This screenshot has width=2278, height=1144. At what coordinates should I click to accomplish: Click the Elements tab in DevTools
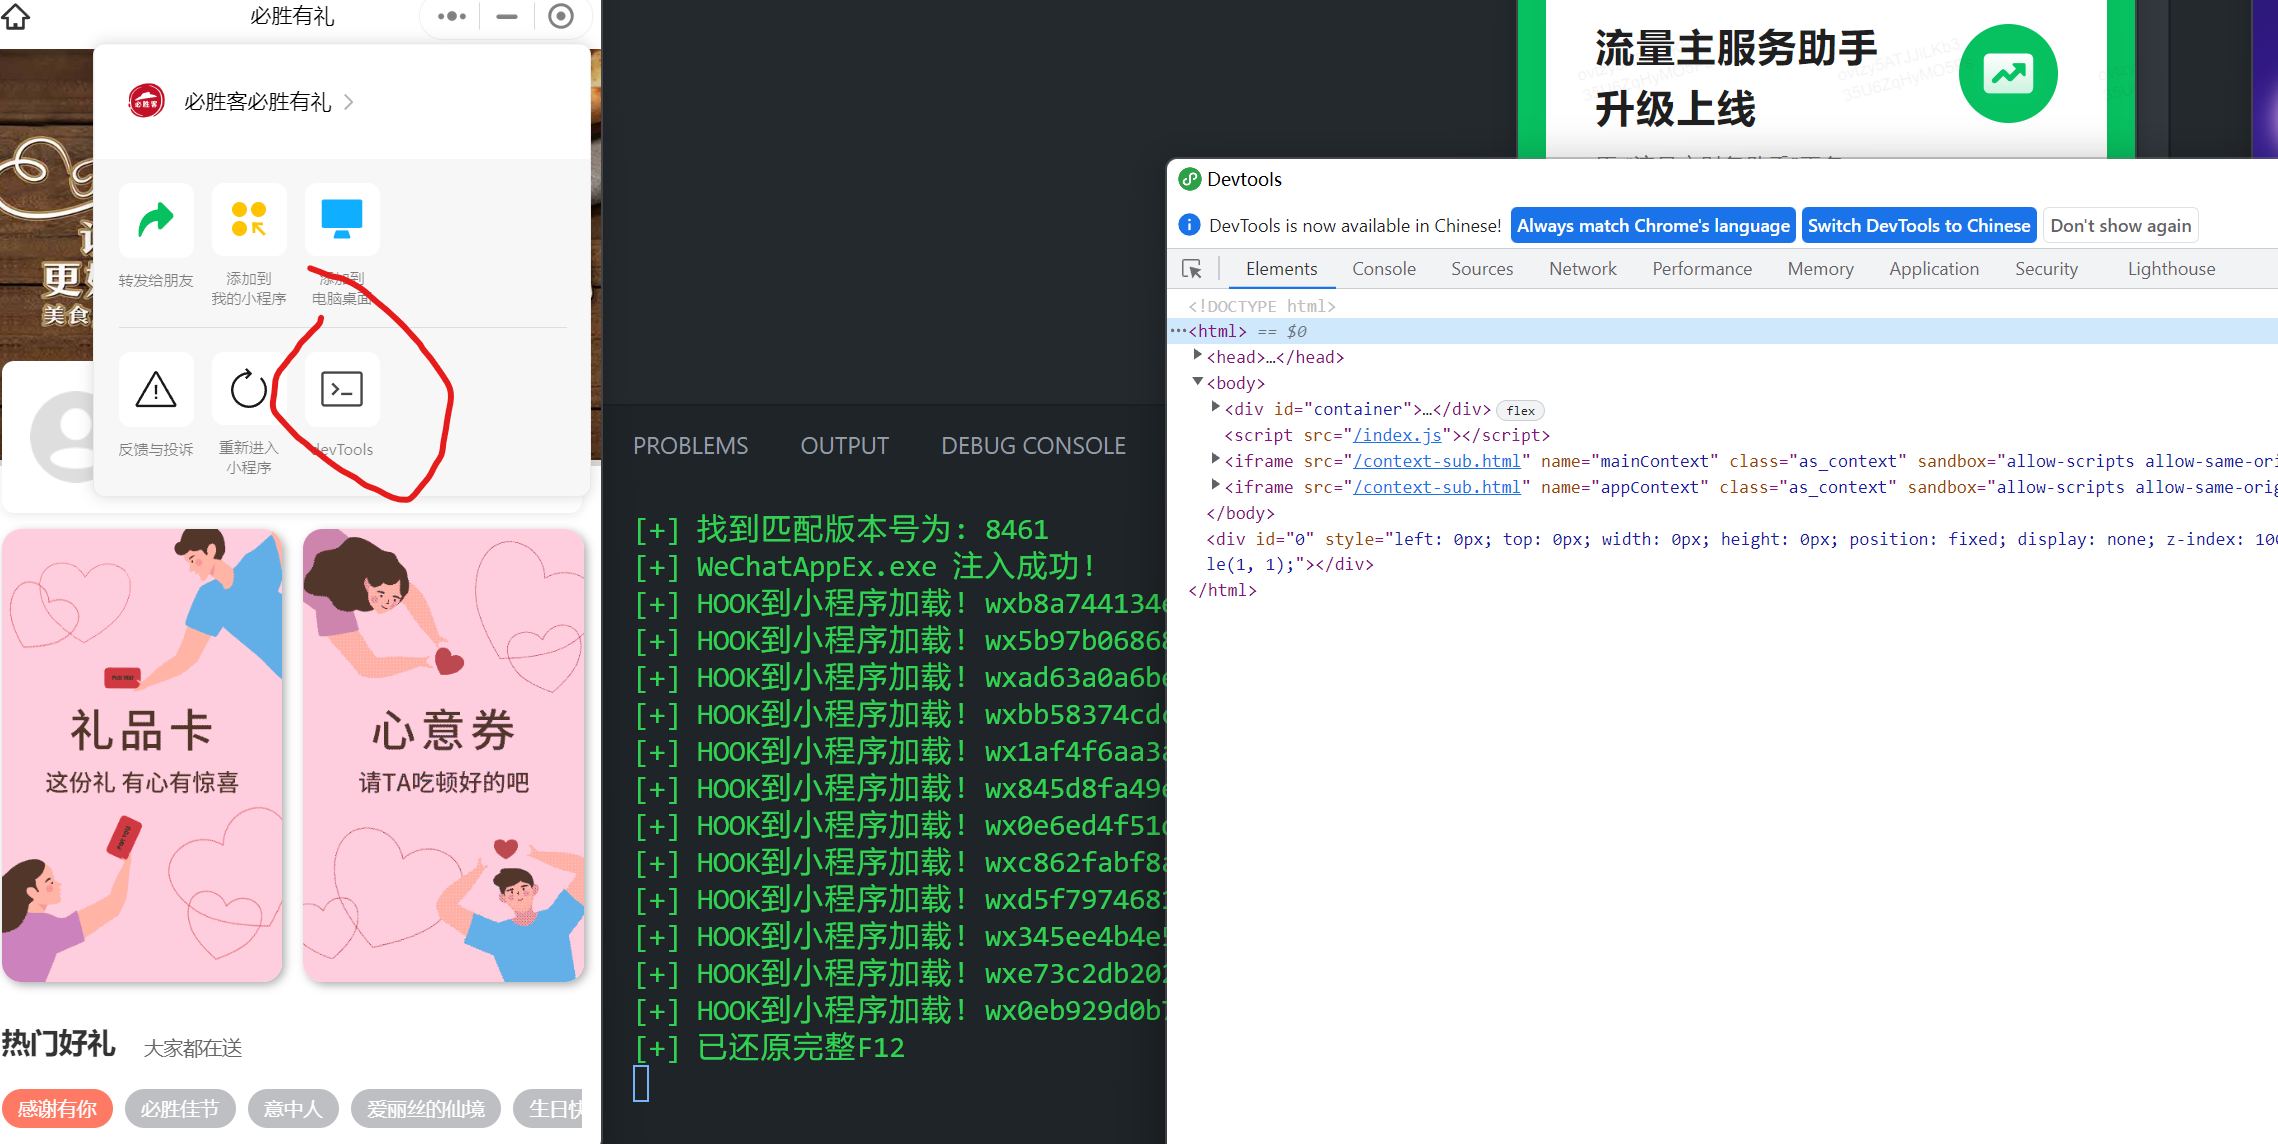[x=1280, y=268]
